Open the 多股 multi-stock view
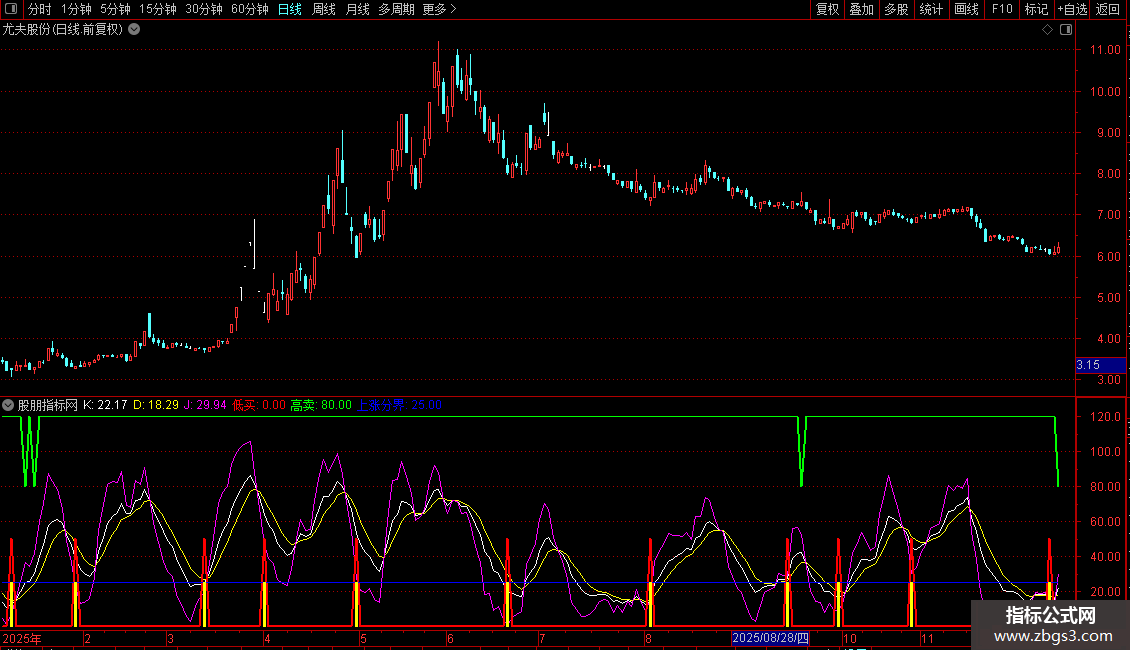Screen dimensions: 1130x650 pyautogui.click(x=896, y=10)
